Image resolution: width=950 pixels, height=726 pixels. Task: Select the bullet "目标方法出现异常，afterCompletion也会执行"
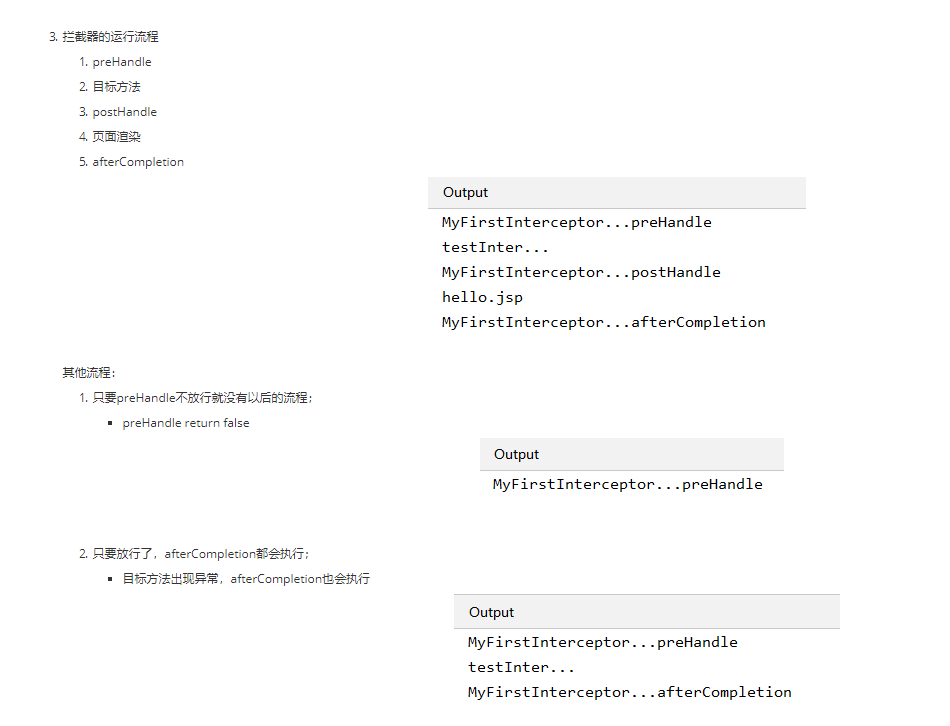pyautogui.click(x=246, y=579)
